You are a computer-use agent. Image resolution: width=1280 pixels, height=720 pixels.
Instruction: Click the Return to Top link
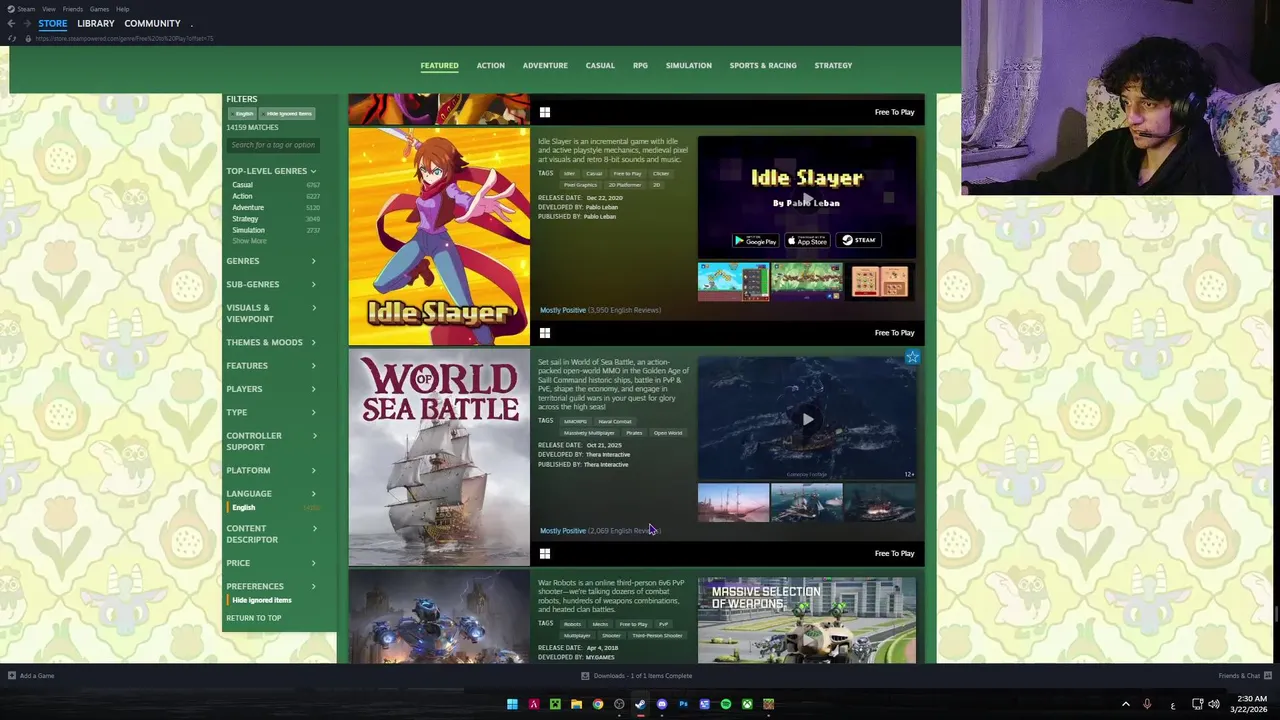pos(253,618)
